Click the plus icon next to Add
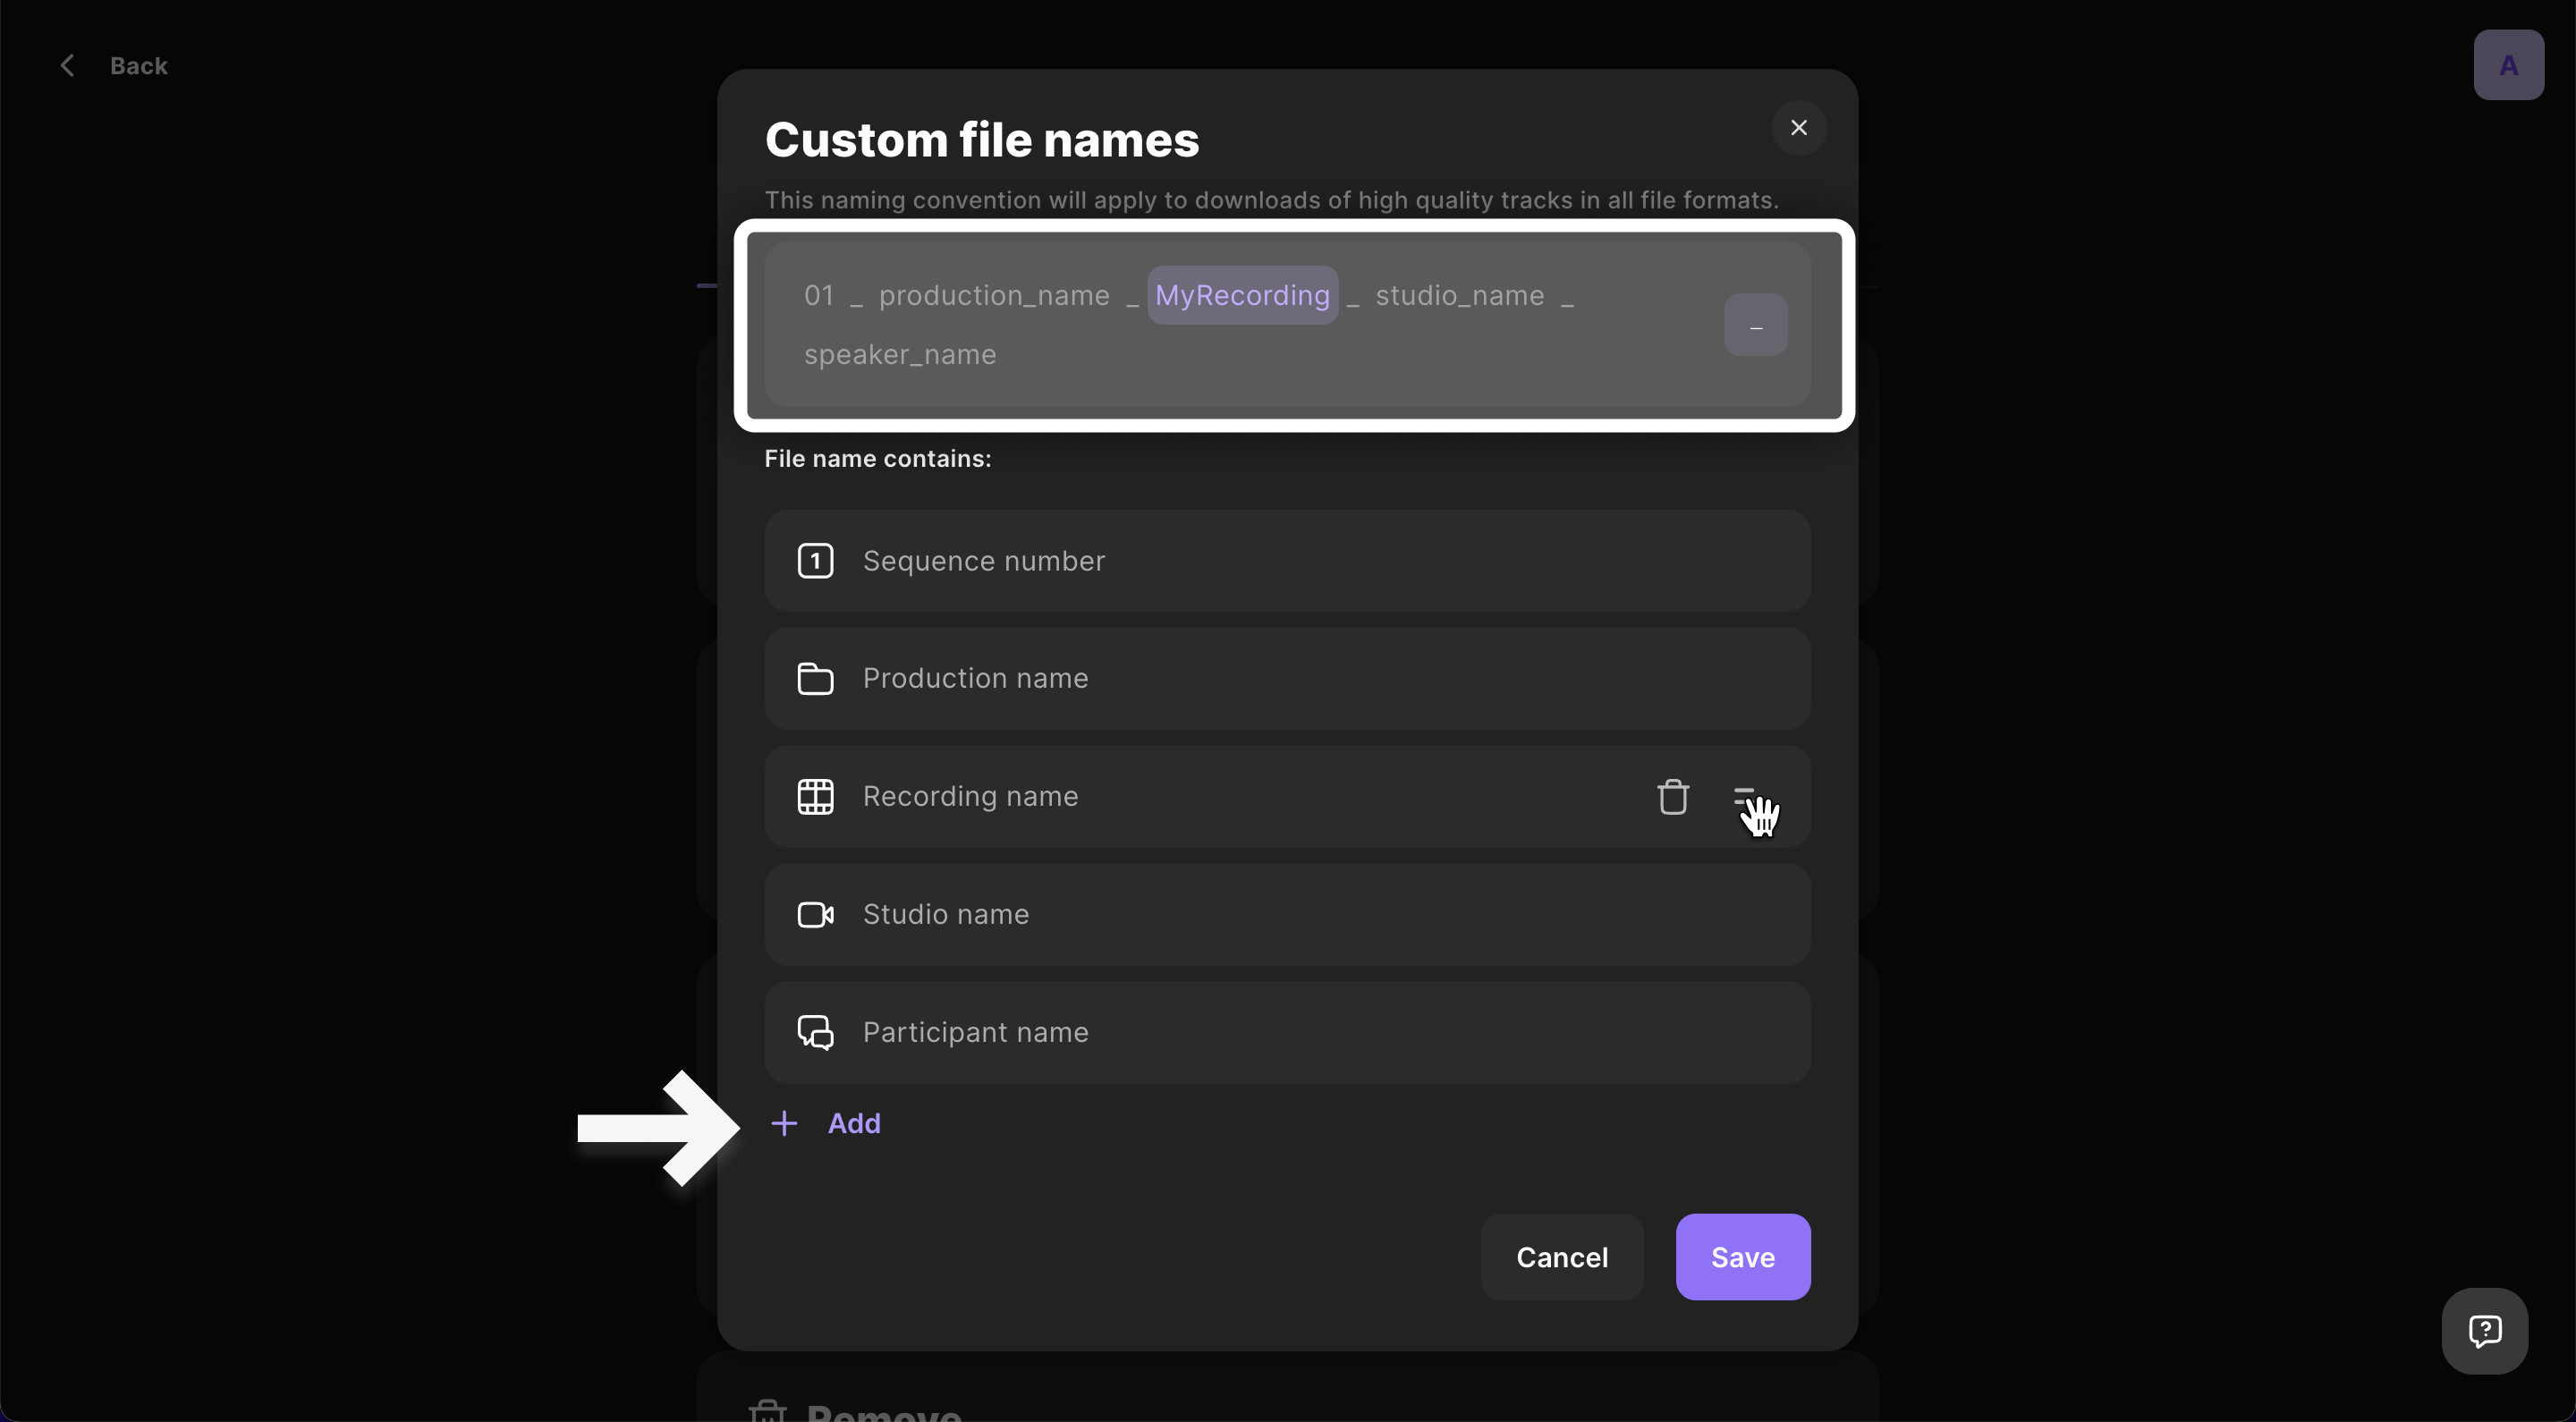The image size is (2576, 1422). tap(785, 1124)
